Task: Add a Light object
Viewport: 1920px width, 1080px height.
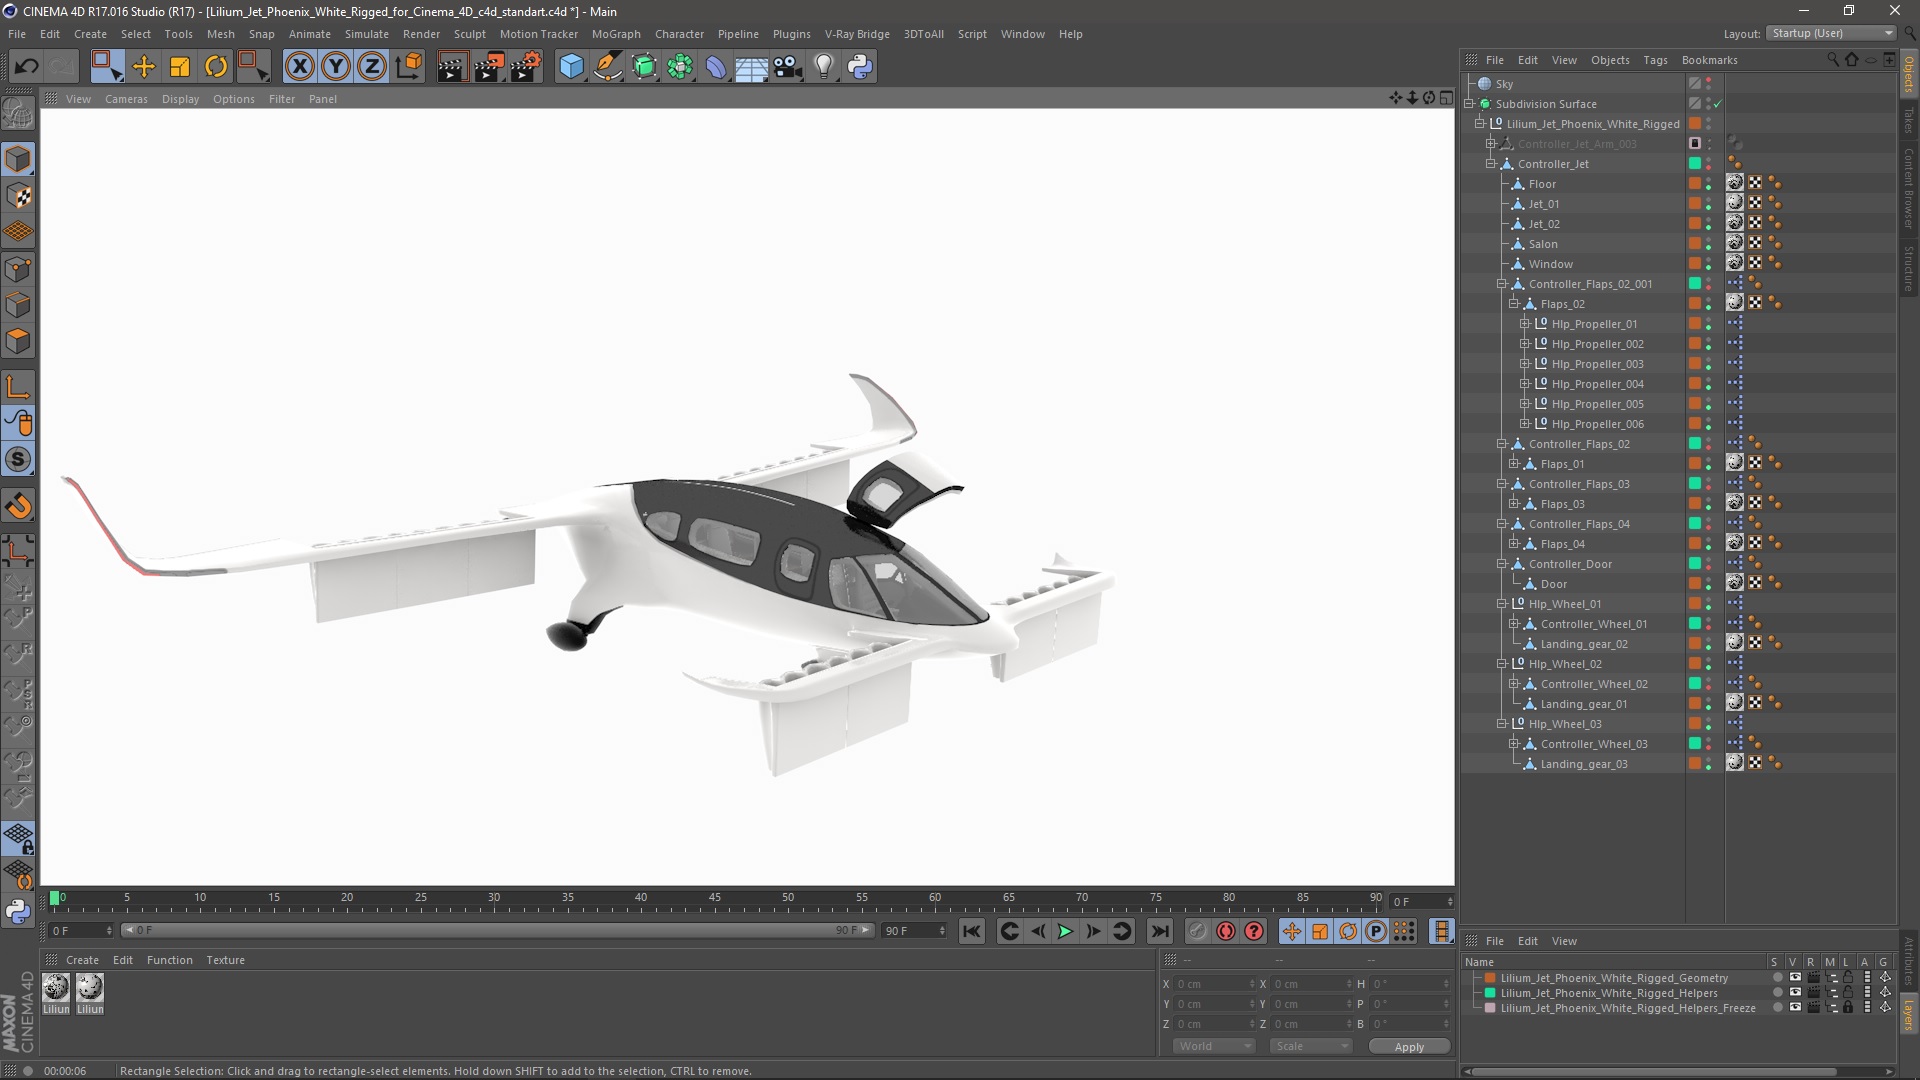Action: [x=824, y=67]
